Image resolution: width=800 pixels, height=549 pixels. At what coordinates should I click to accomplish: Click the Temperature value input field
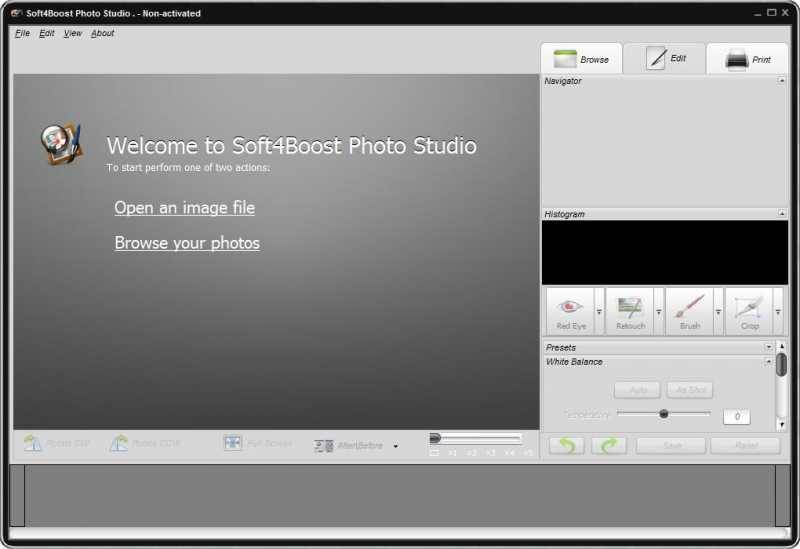736,416
